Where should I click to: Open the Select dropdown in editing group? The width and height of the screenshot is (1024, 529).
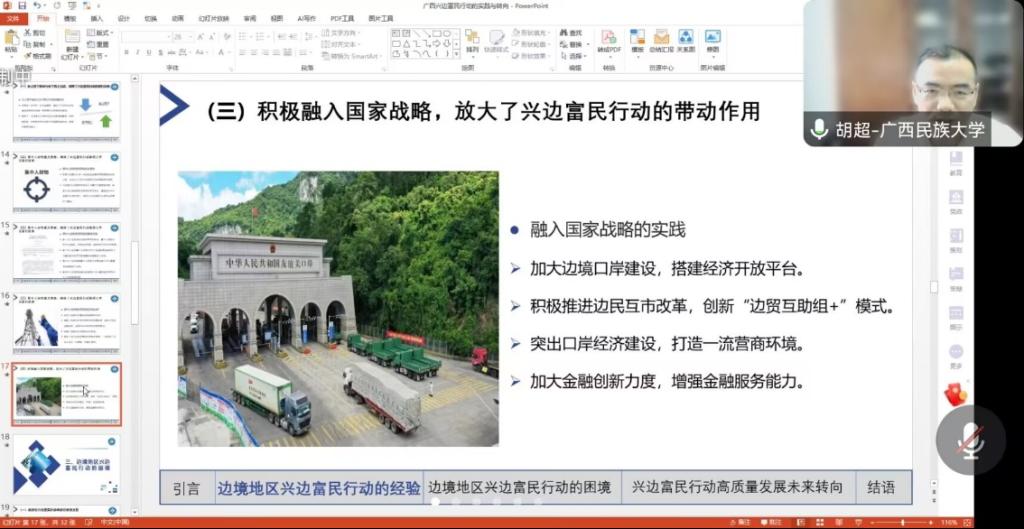click(576, 56)
